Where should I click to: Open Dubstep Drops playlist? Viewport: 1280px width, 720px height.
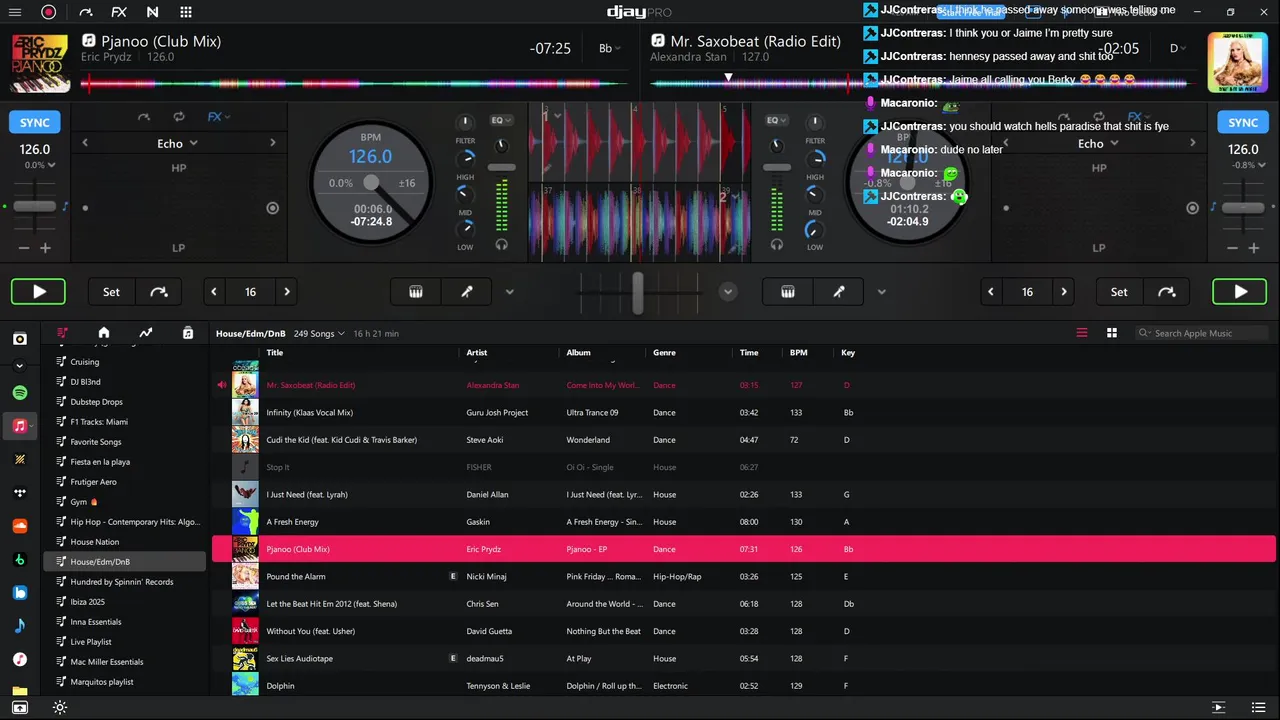(124, 402)
